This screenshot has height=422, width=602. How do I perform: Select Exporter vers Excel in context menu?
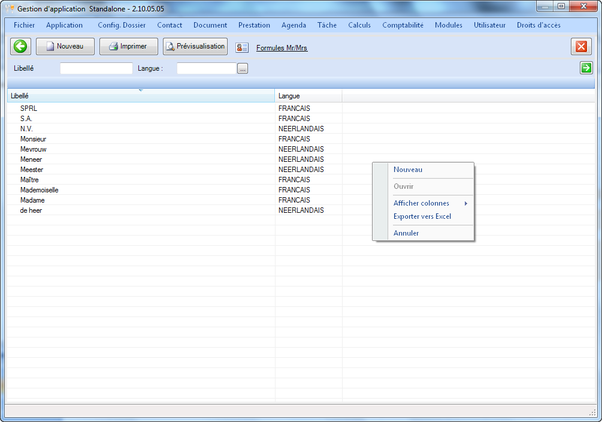[x=423, y=216]
